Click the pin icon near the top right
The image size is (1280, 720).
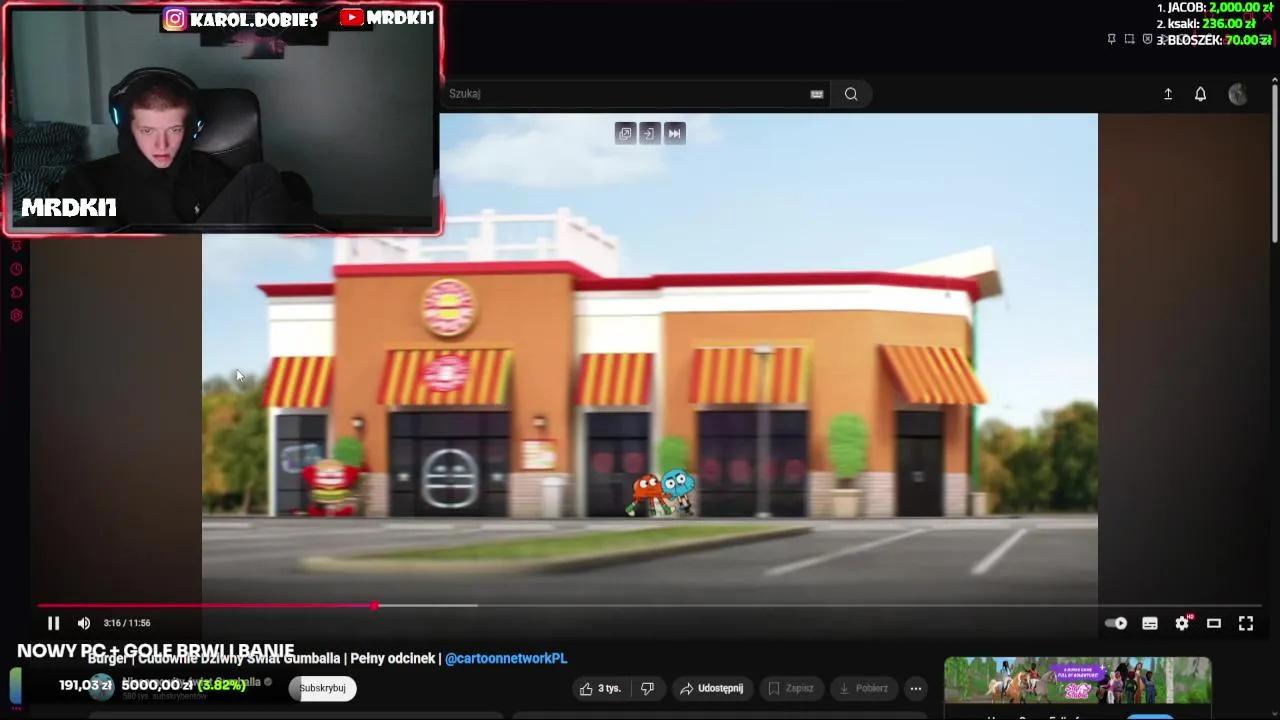tap(1111, 39)
